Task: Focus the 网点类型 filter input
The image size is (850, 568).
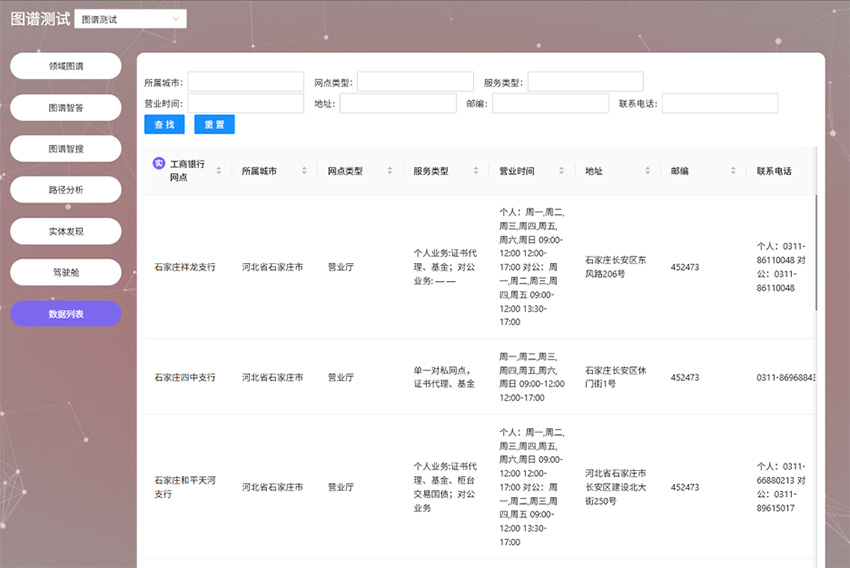Action: pyautogui.click(x=415, y=82)
